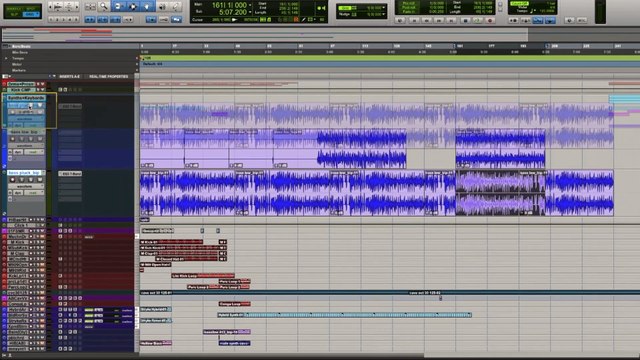Click zoom preset 5 button
640x360 pixels.
(x=76, y=20)
